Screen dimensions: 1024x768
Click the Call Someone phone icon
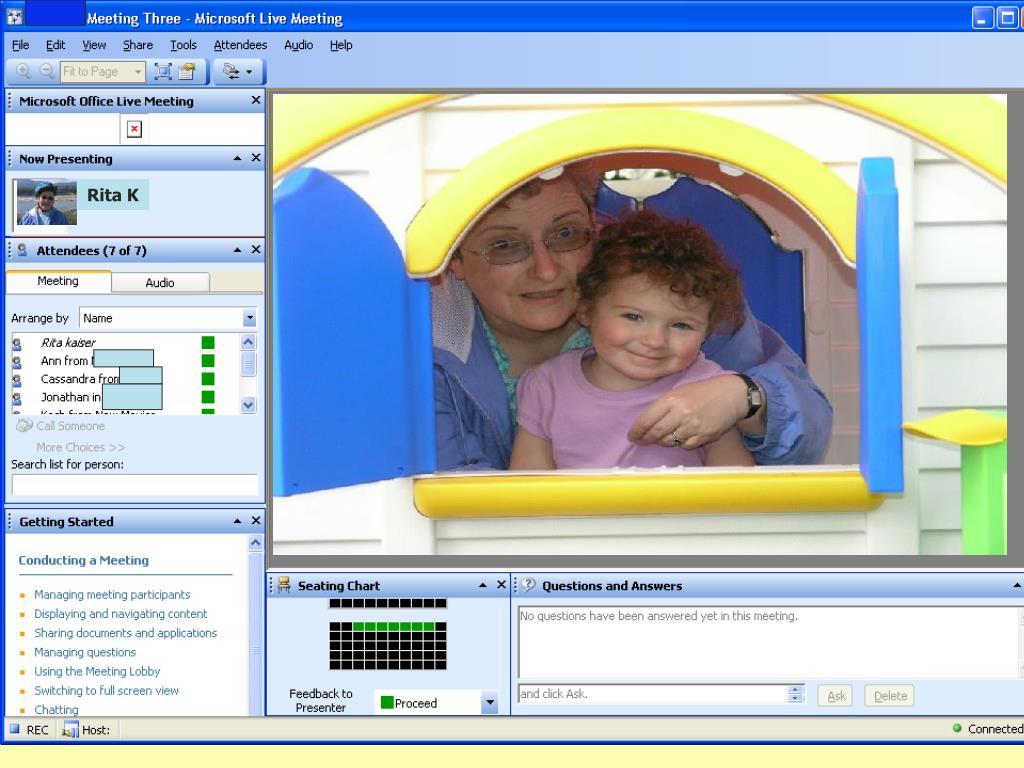click(x=24, y=426)
